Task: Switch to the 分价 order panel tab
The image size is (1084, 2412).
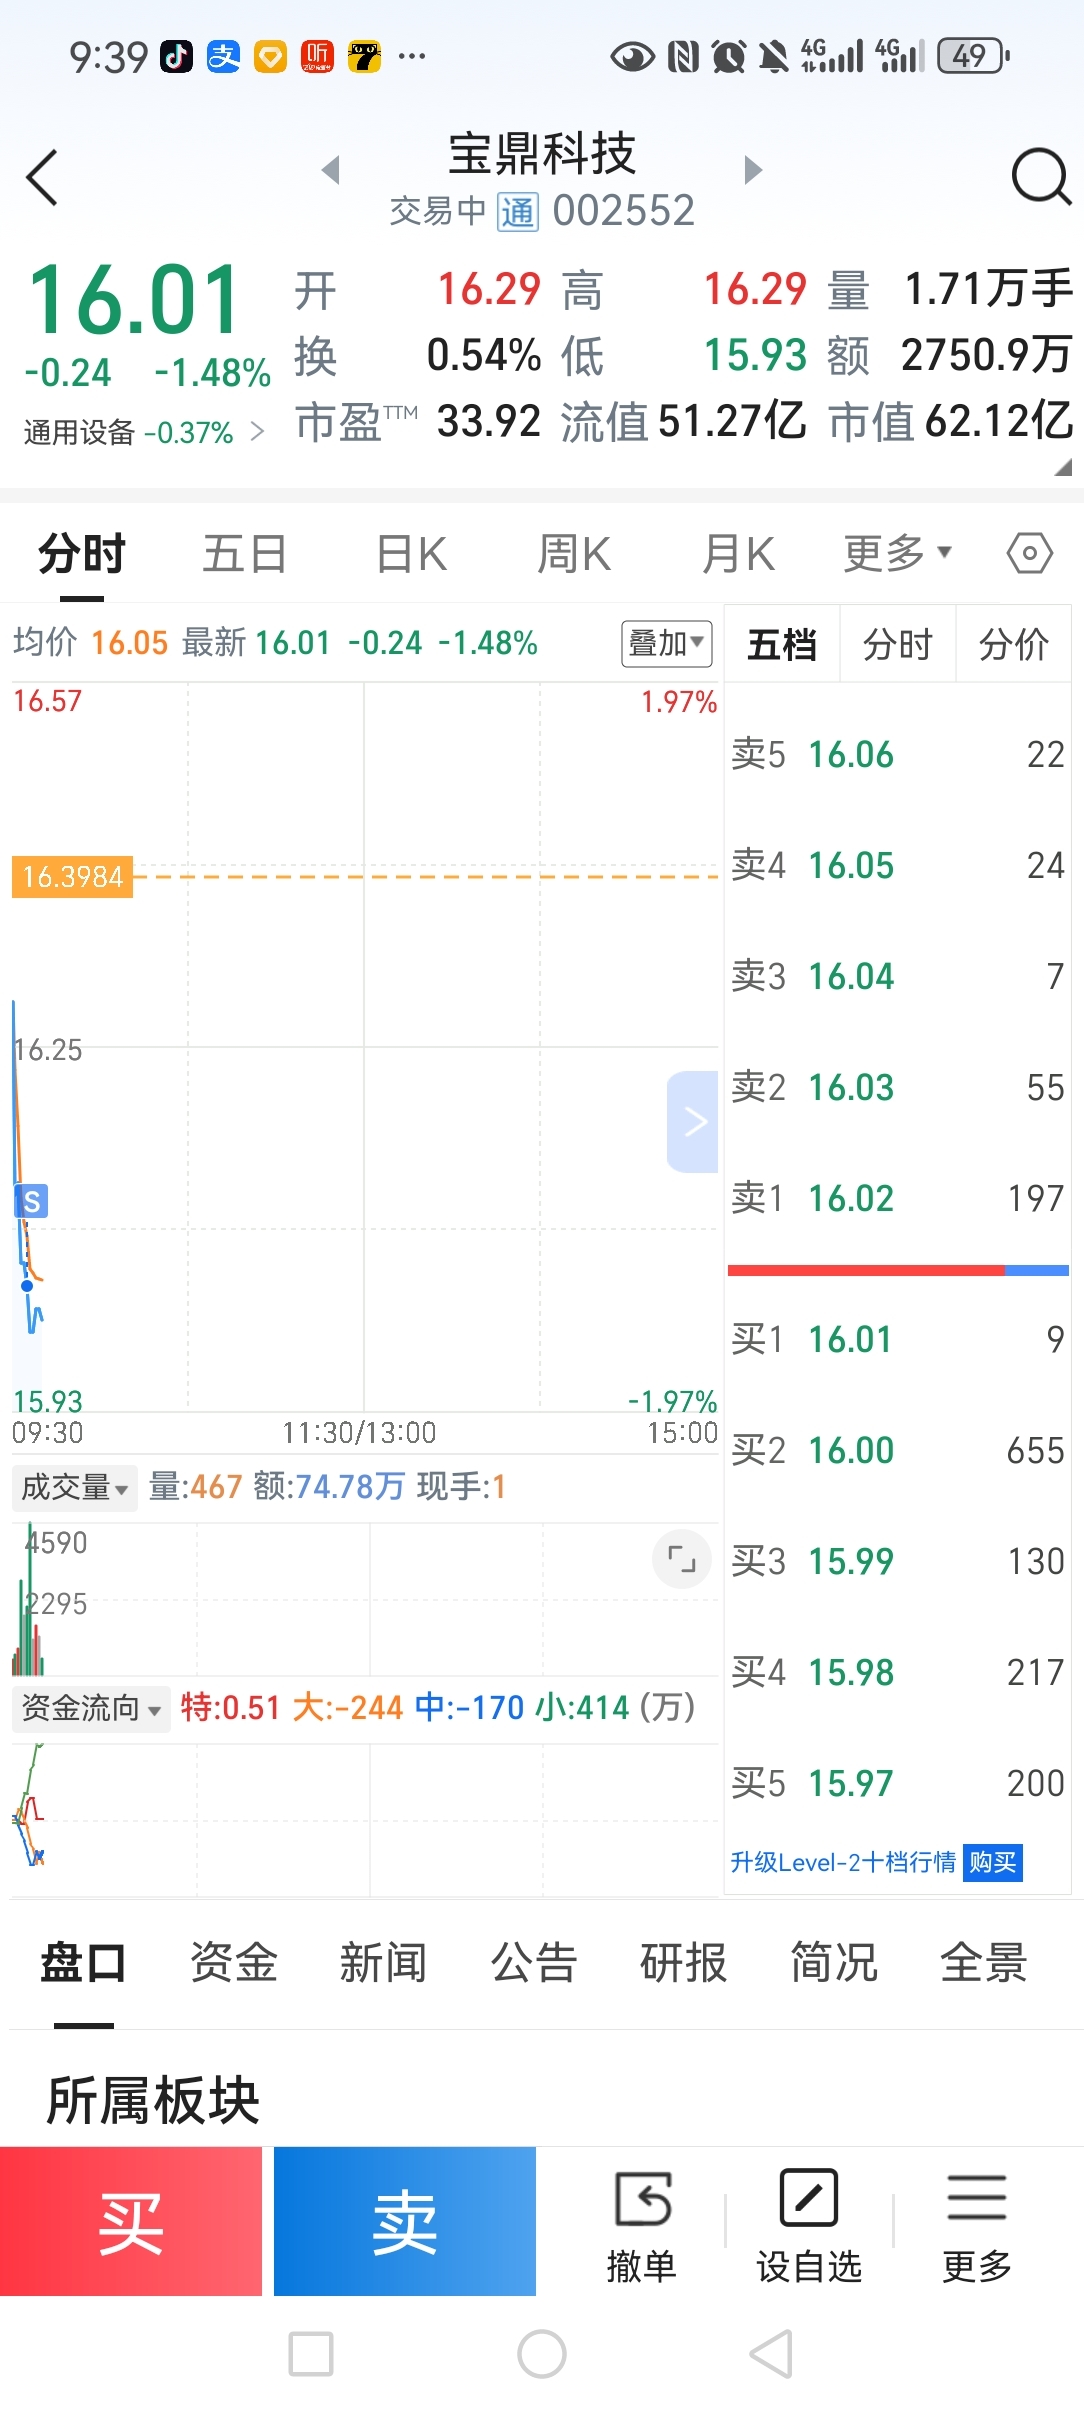Action: pos(1013,644)
